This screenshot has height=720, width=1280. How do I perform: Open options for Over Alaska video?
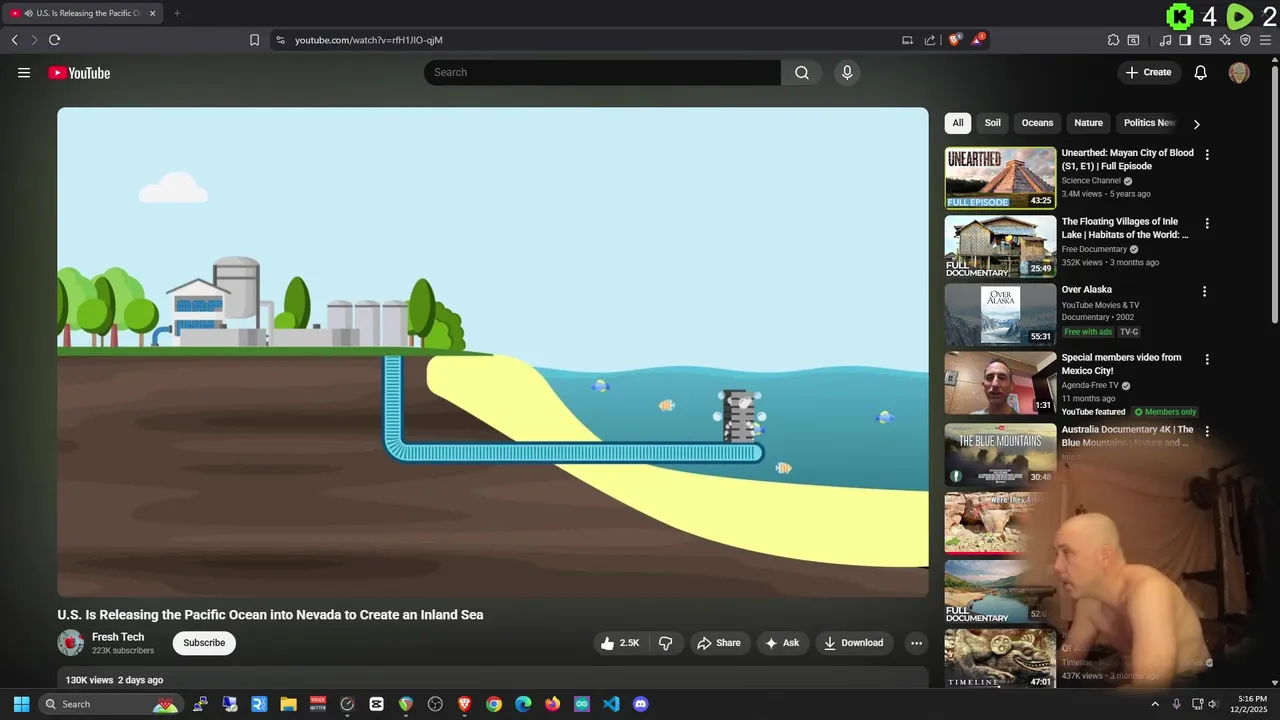click(1204, 291)
